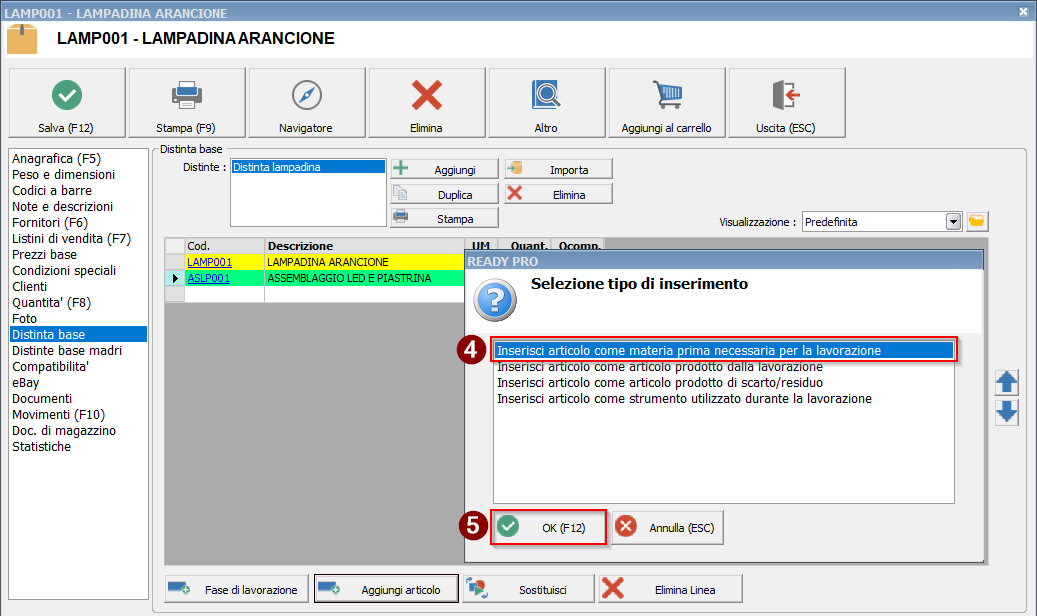Select Distinta lampadina in Distinte list
The height and width of the screenshot is (616, 1037).
pos(277,168)
